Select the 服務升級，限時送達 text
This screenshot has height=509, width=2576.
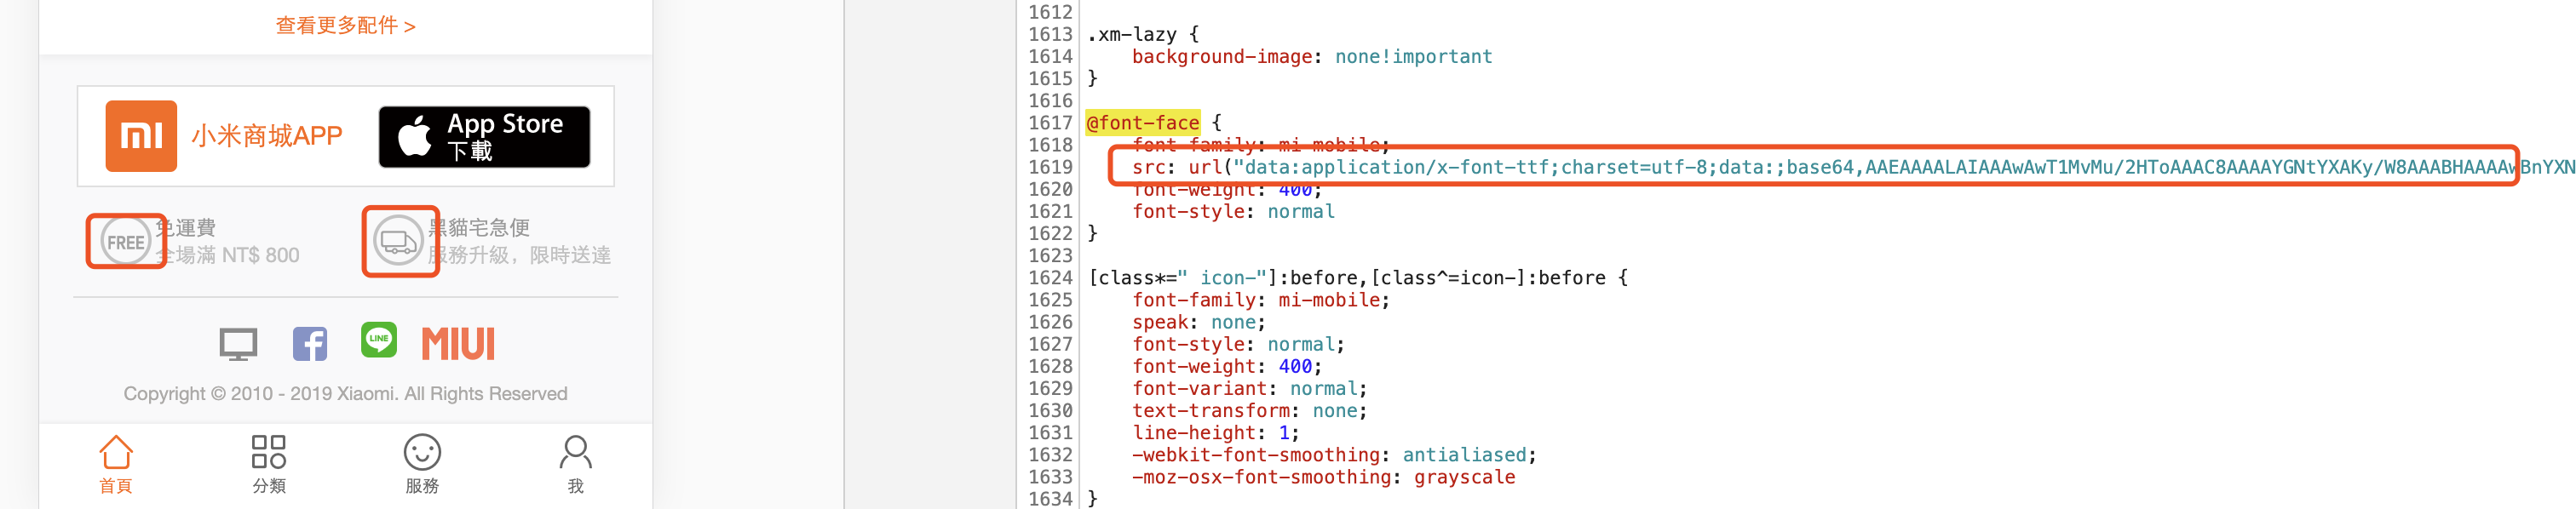520,255
